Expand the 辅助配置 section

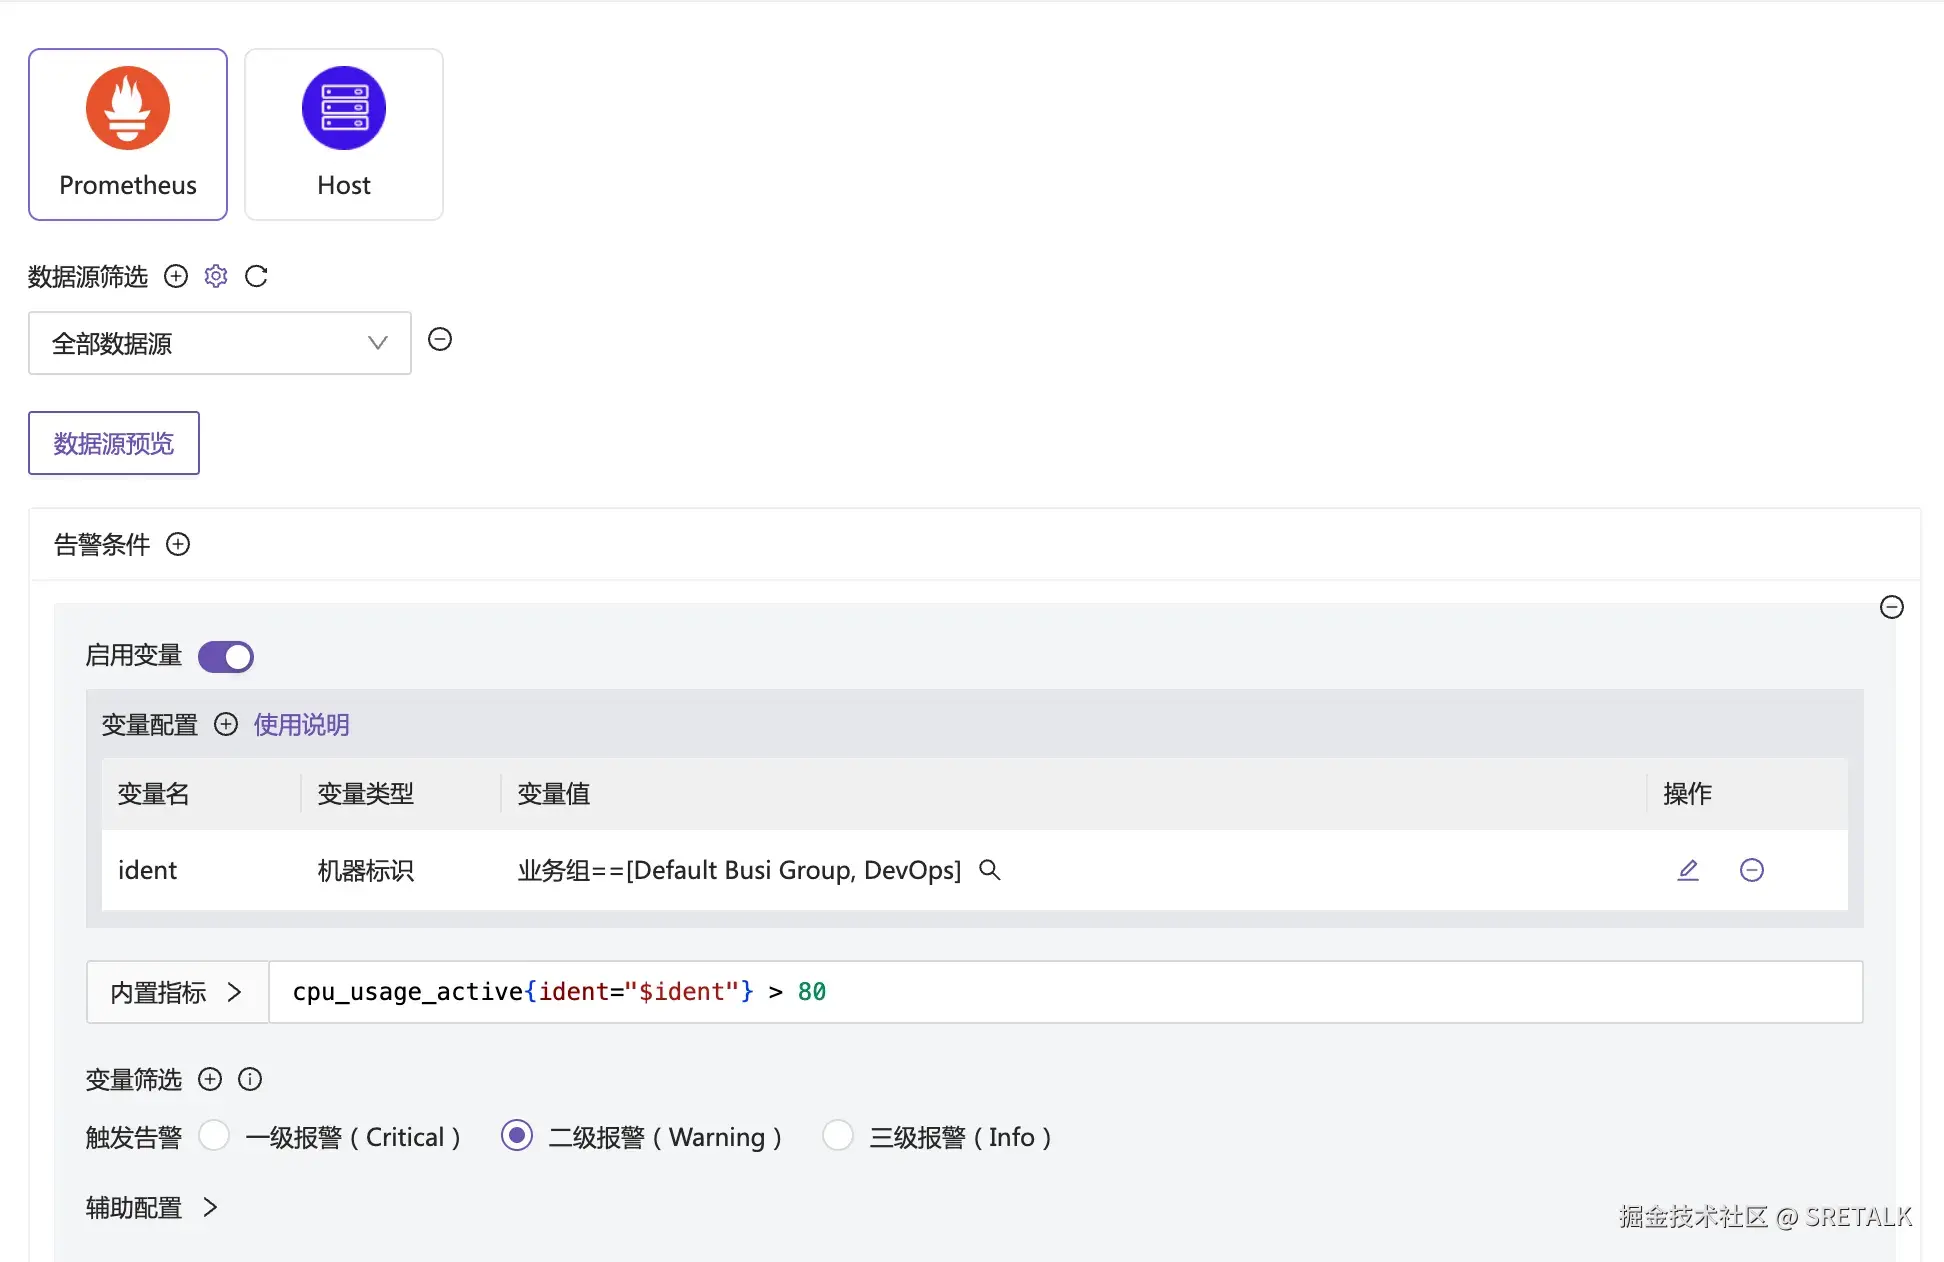click(x=152, y=1207)
